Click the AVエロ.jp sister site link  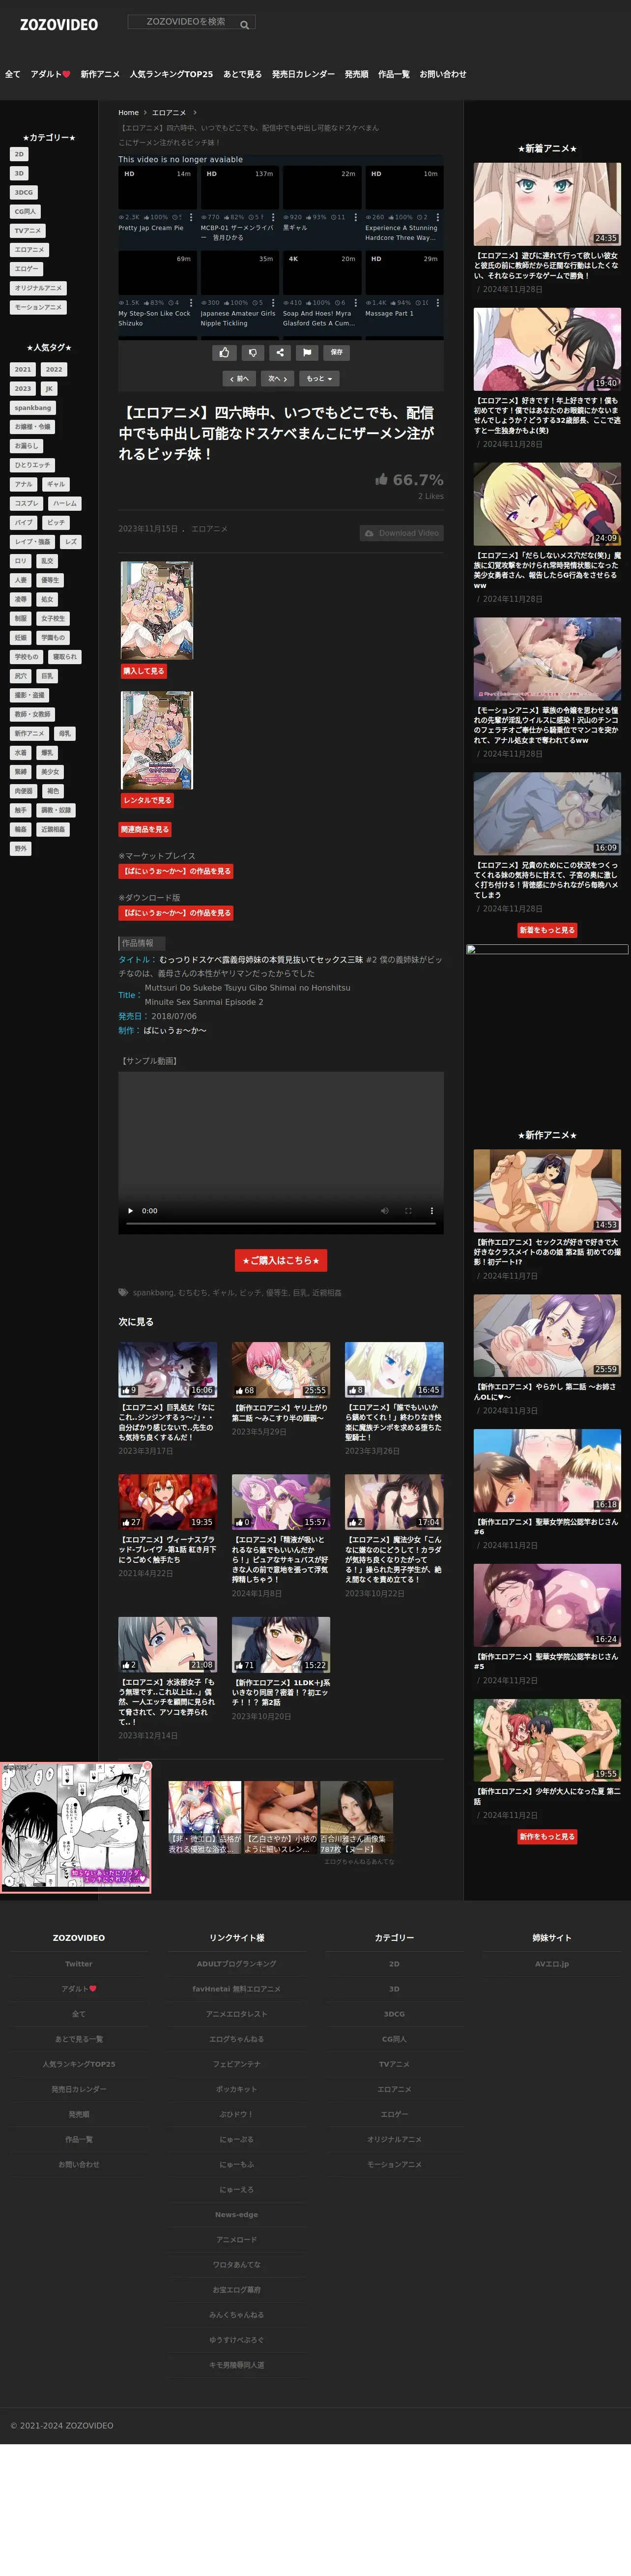pyautogui.click(x=552, y=1964)
